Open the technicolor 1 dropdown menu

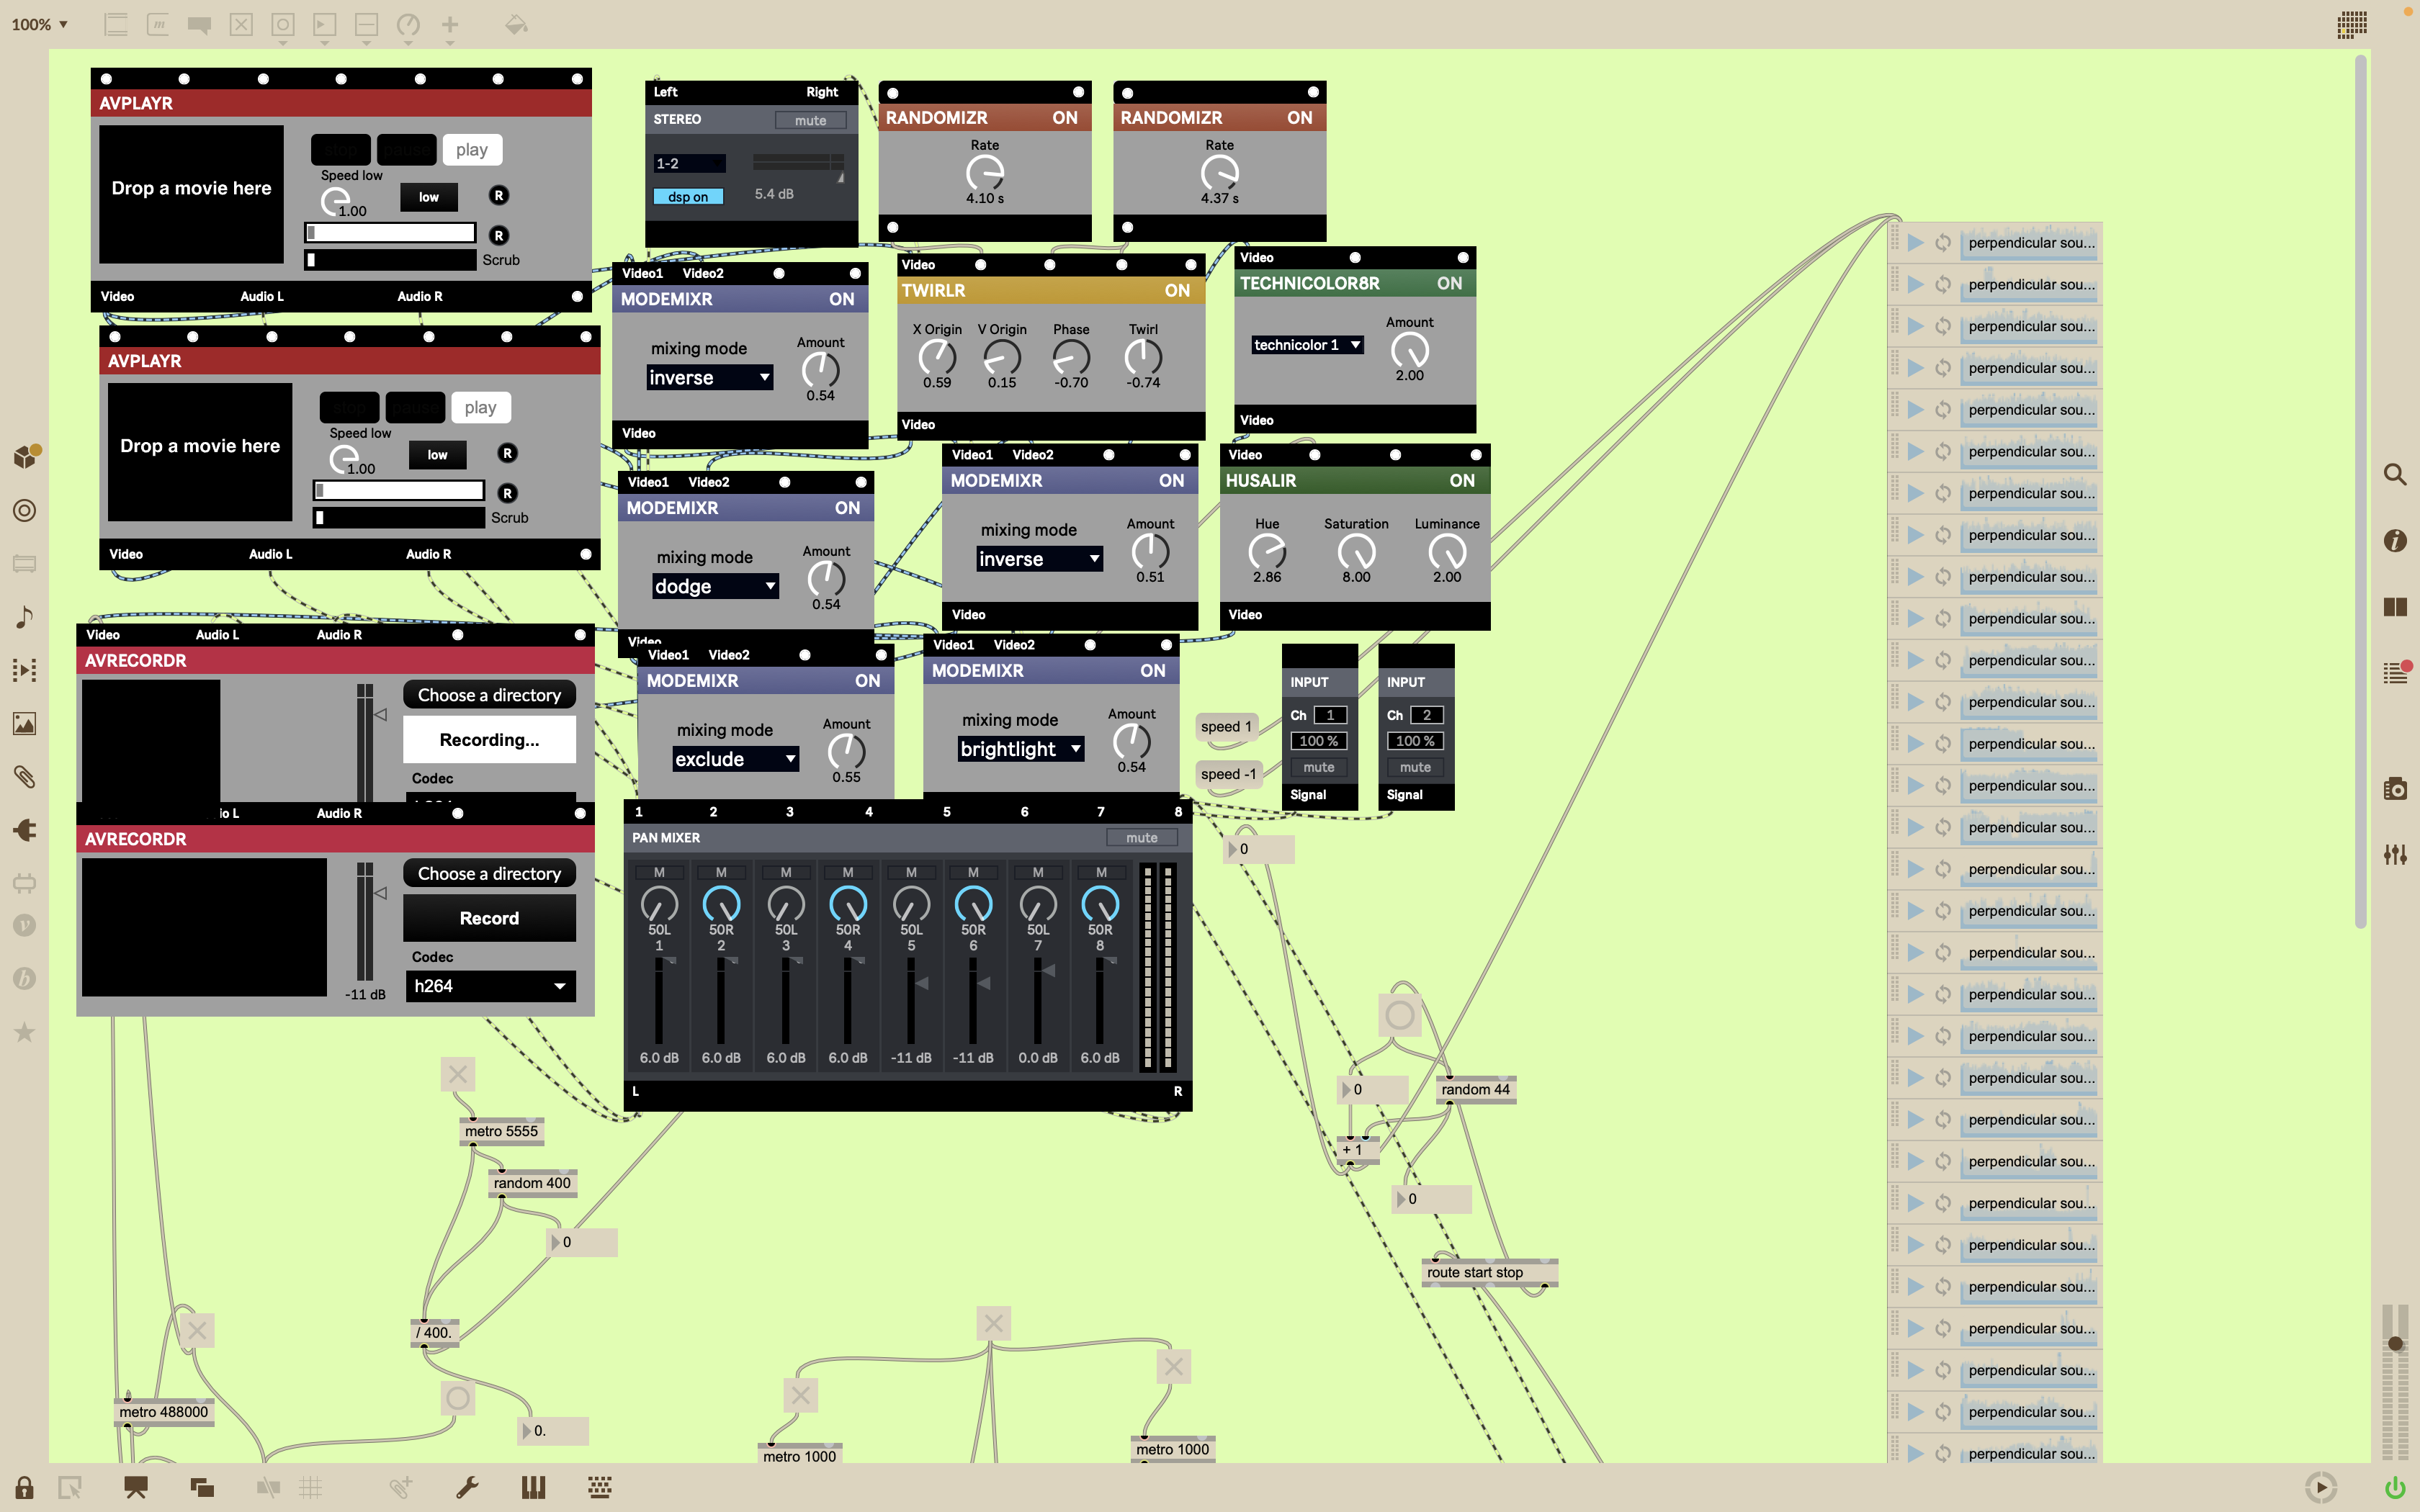(x=1307, y=345)
